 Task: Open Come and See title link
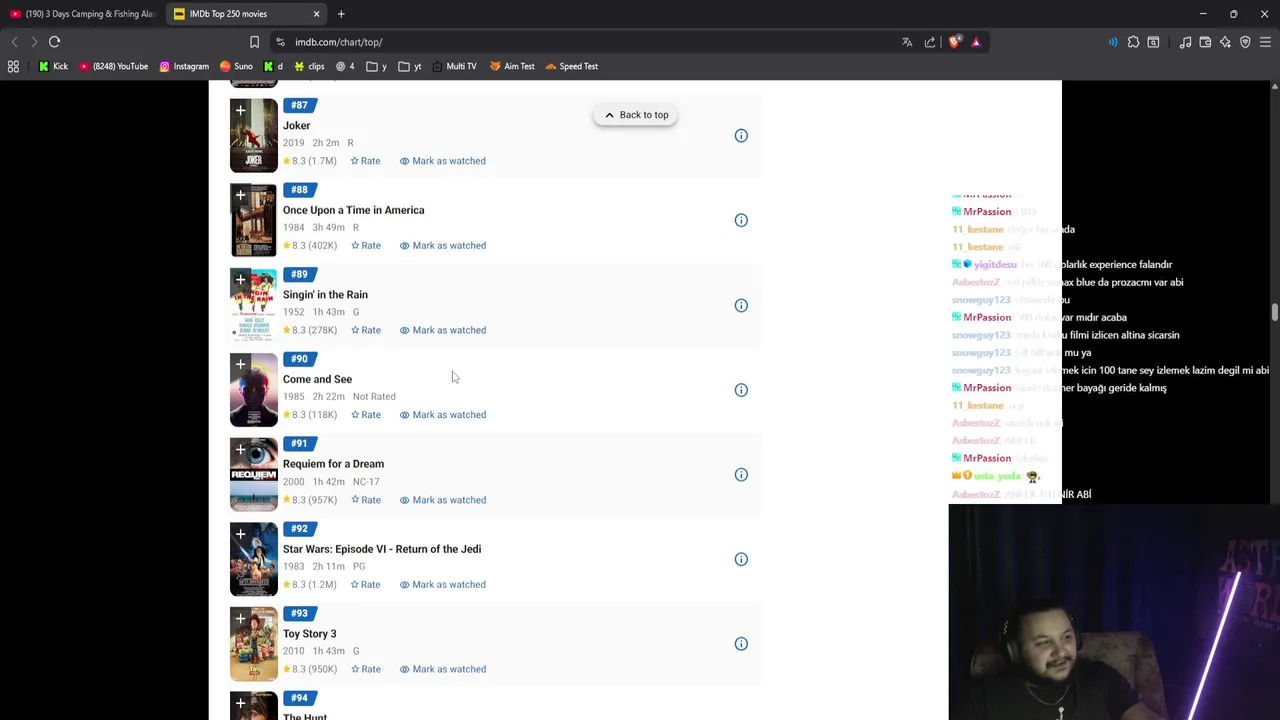click(317, 379)
